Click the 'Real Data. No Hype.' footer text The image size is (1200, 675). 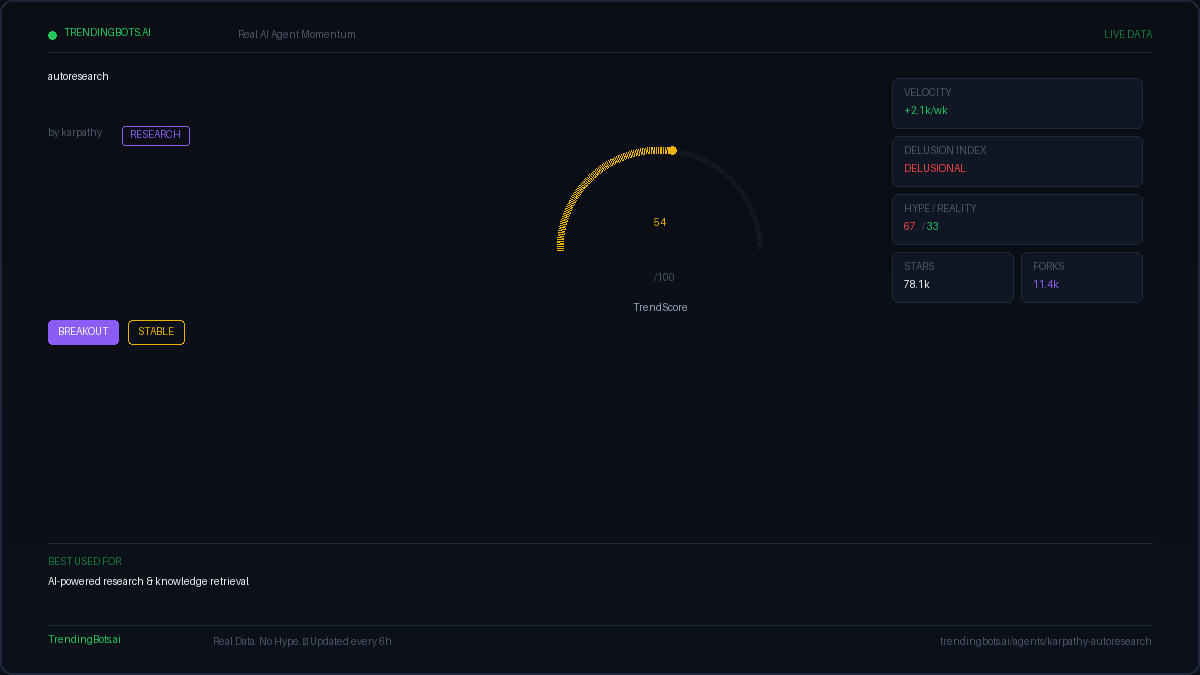click(x=256, y=642)
